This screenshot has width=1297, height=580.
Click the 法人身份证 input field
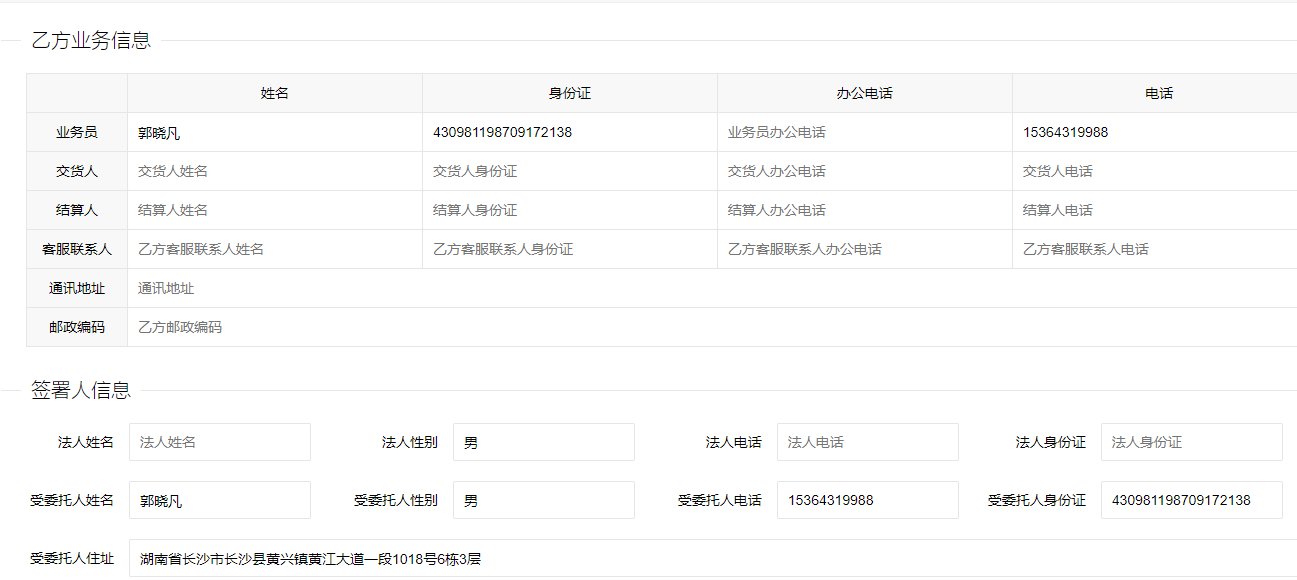coord(1191,442)
